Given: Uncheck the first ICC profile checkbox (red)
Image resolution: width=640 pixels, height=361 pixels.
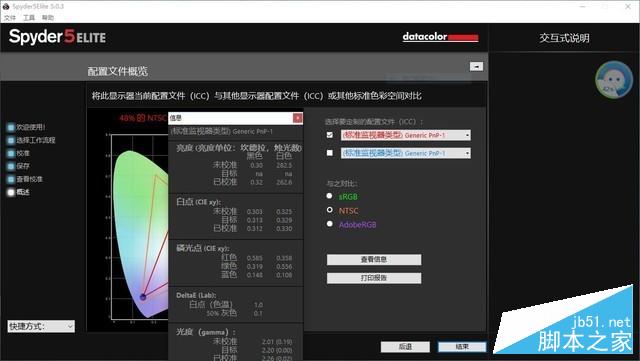Looking at the screenshot, I should tap(330, 135).
